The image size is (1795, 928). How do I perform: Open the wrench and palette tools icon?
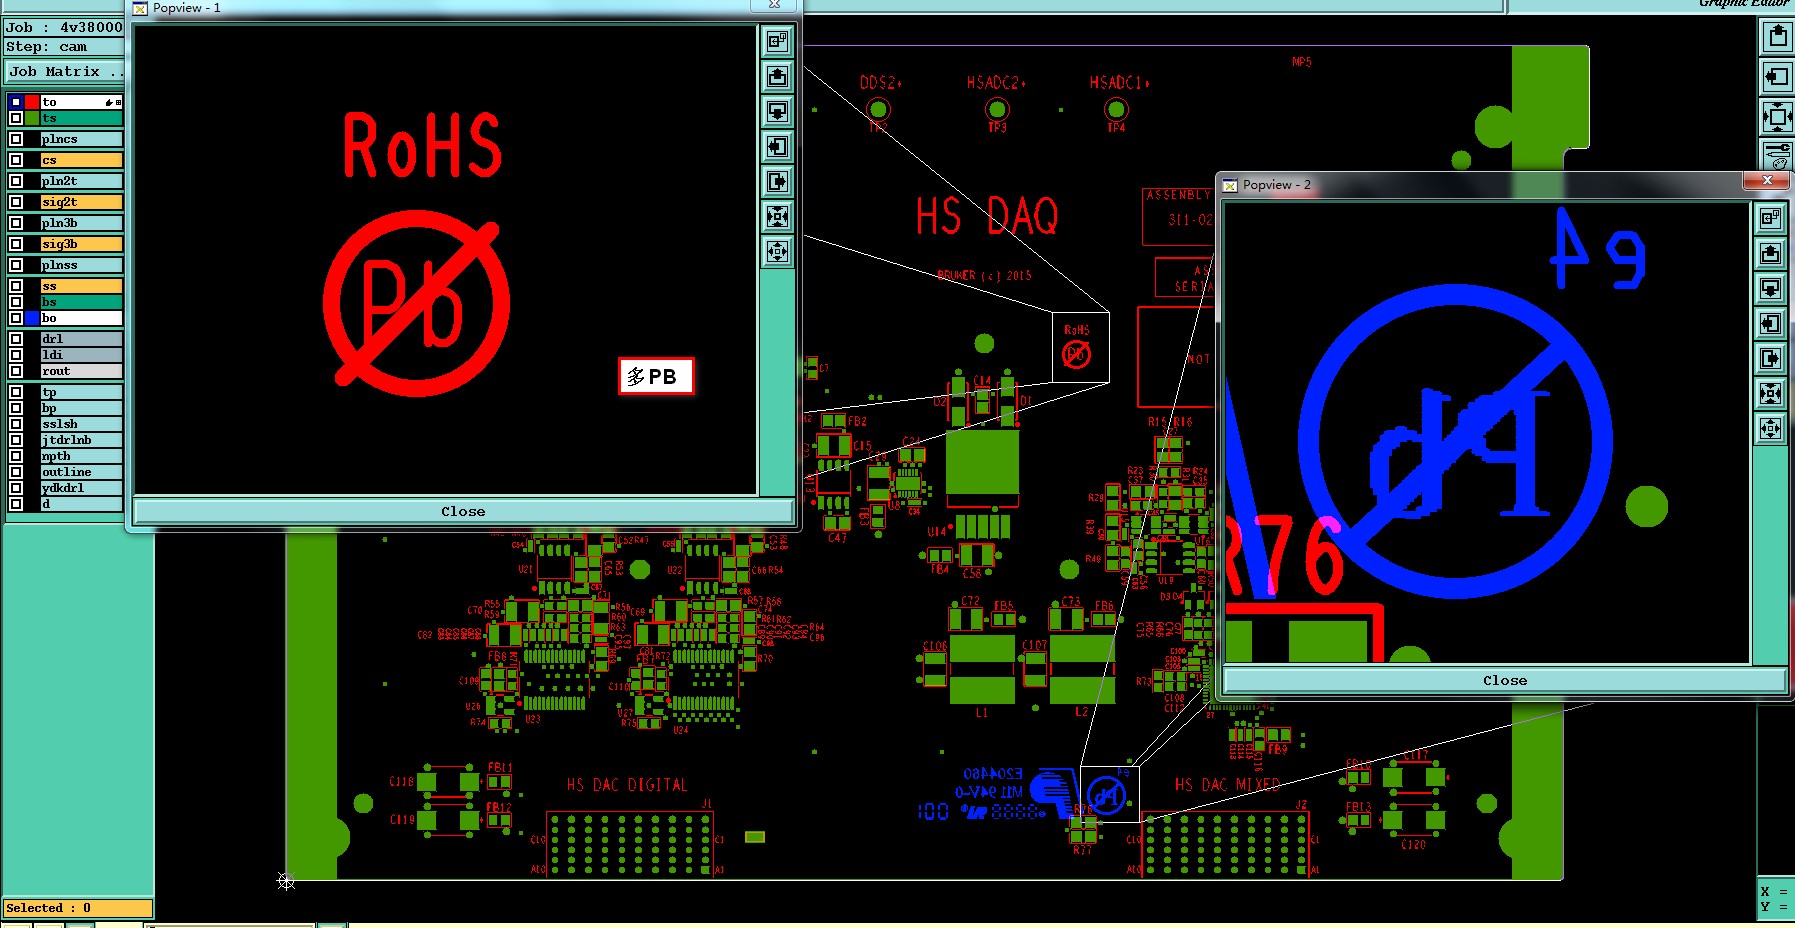pos(1777,156)
